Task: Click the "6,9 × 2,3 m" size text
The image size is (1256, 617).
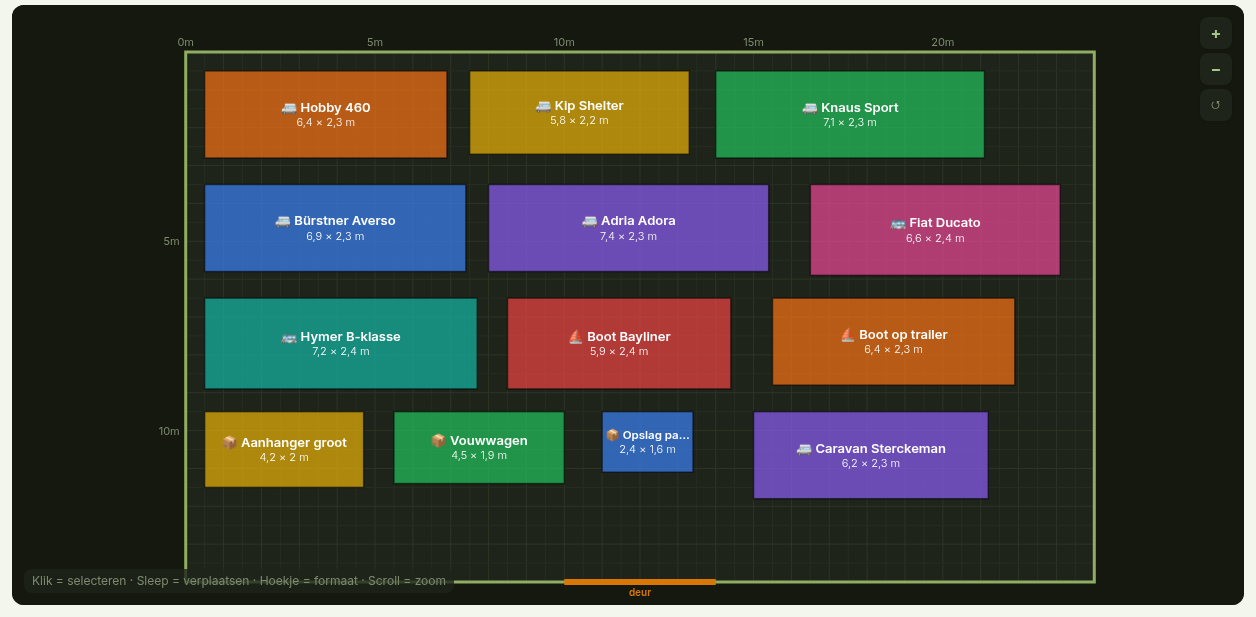Action: pyautogui.click(x=335, y=237)
